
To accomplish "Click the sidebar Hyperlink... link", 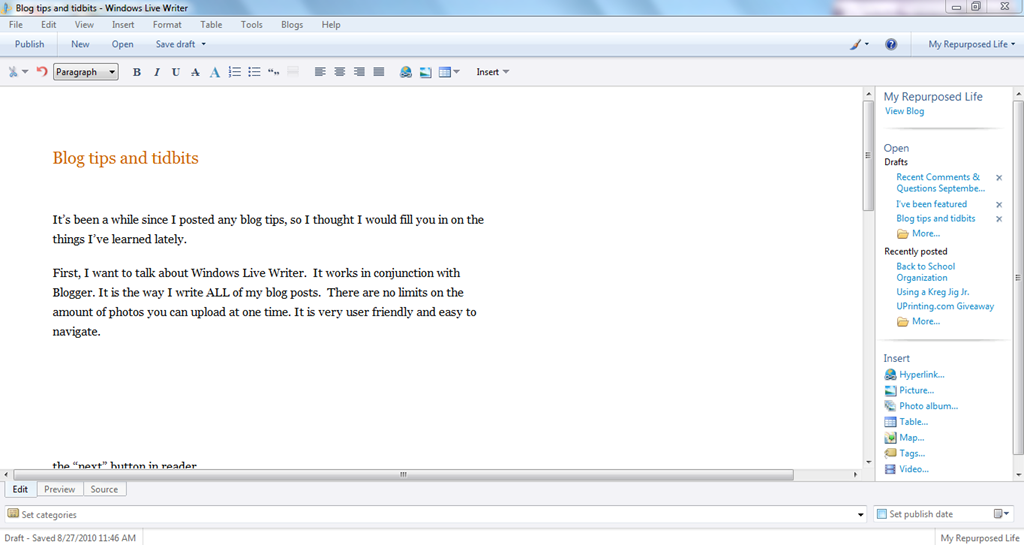I will point(921,375).
